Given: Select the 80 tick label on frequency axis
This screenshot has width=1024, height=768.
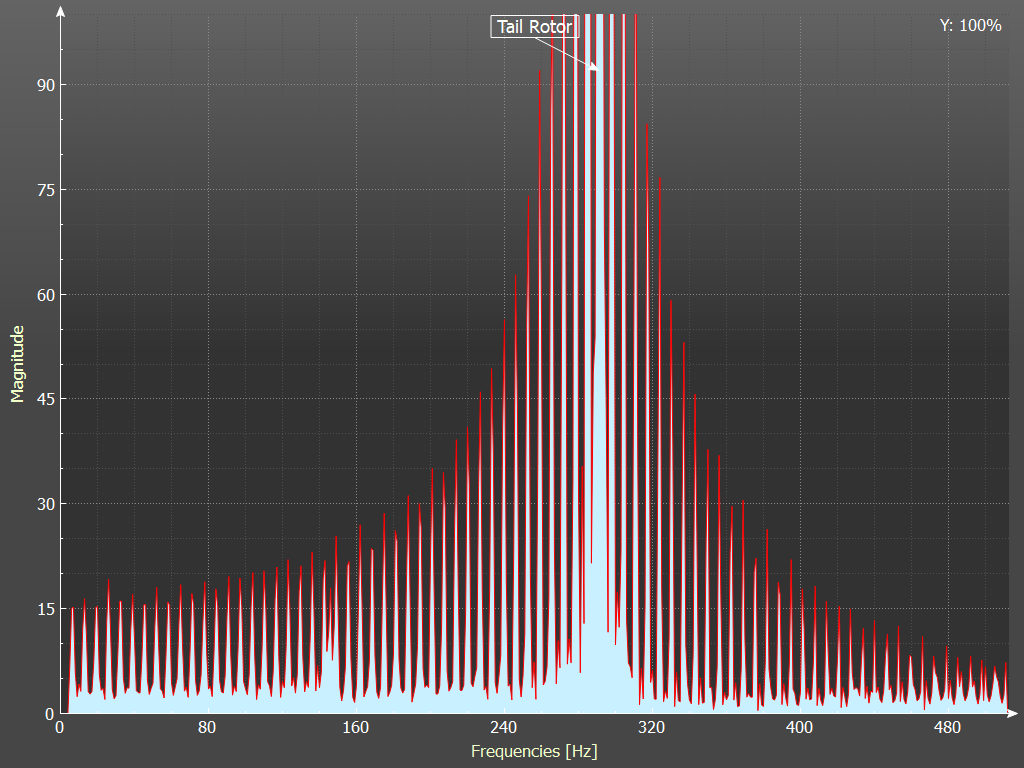Looking at the screenshot, I should [x=207, y=727].
